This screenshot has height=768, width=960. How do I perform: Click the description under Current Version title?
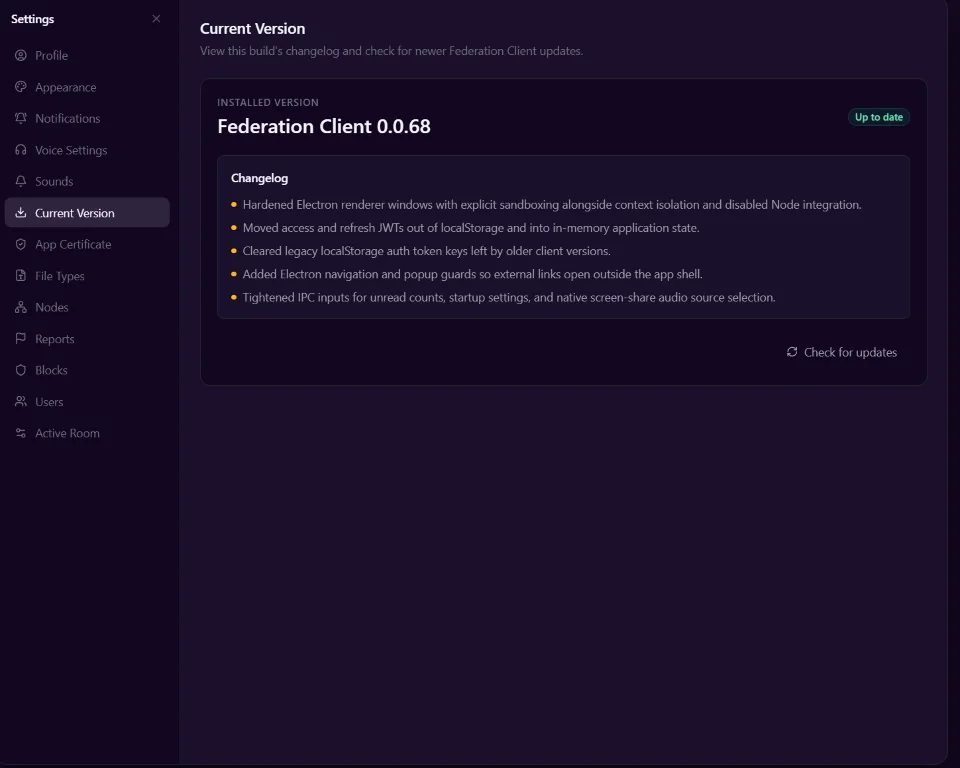pos(391,51)
